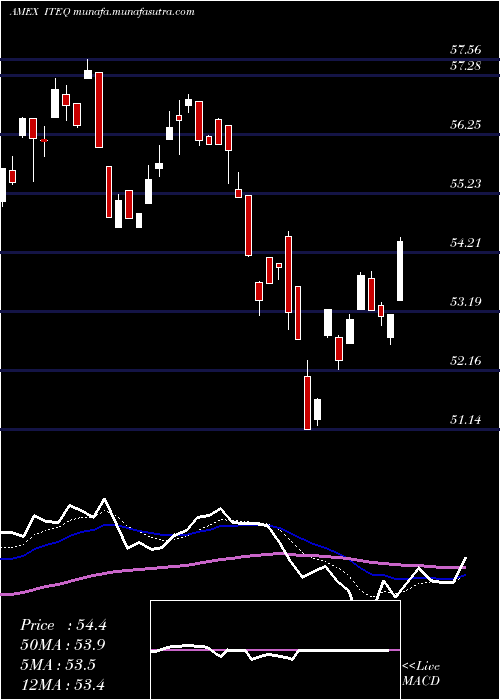Click the 50MA : 53.9 readout
The width and height of the screenshot is (500, 700).
pos(63,645)
